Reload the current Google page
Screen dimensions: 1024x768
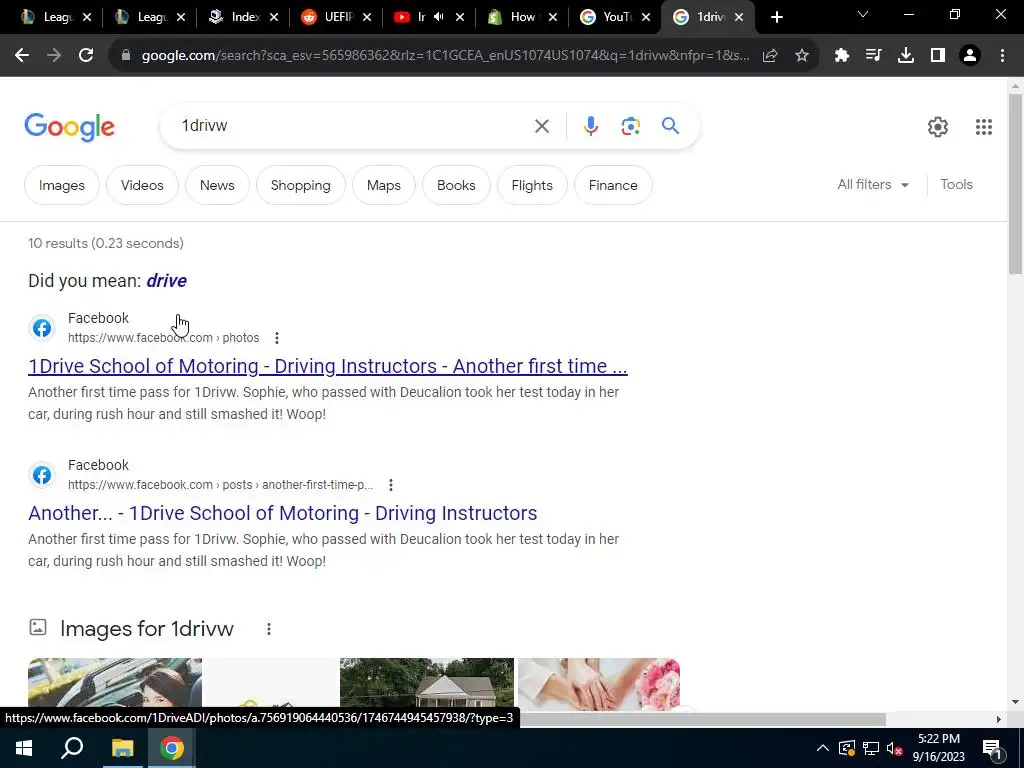click(86, 56)
